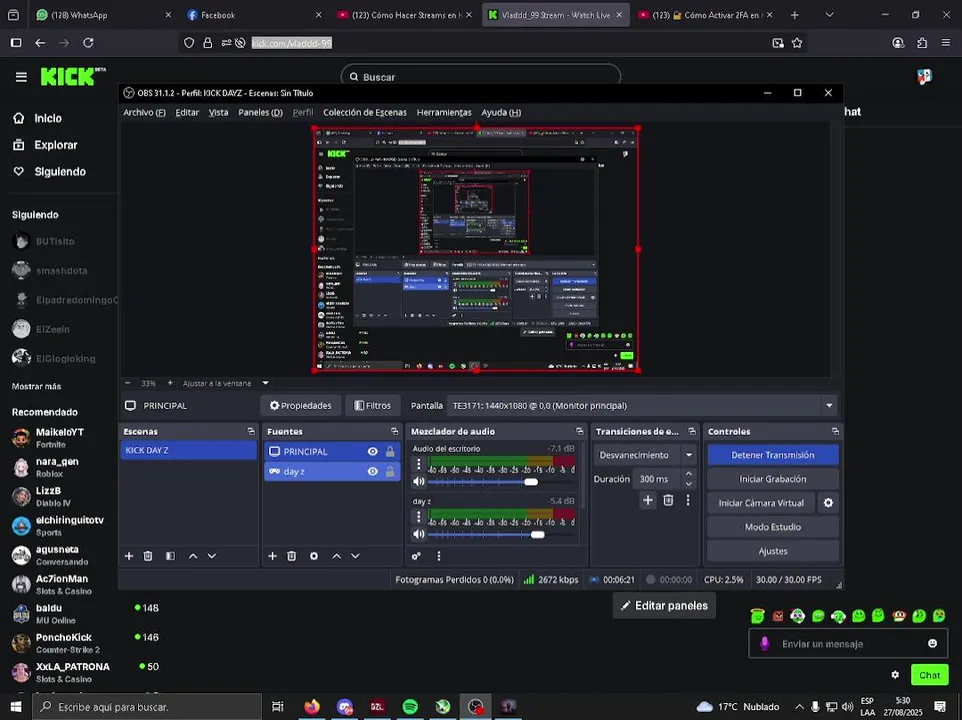
Task: Open Kick chat settings gear
Action: tap(895, 675)
